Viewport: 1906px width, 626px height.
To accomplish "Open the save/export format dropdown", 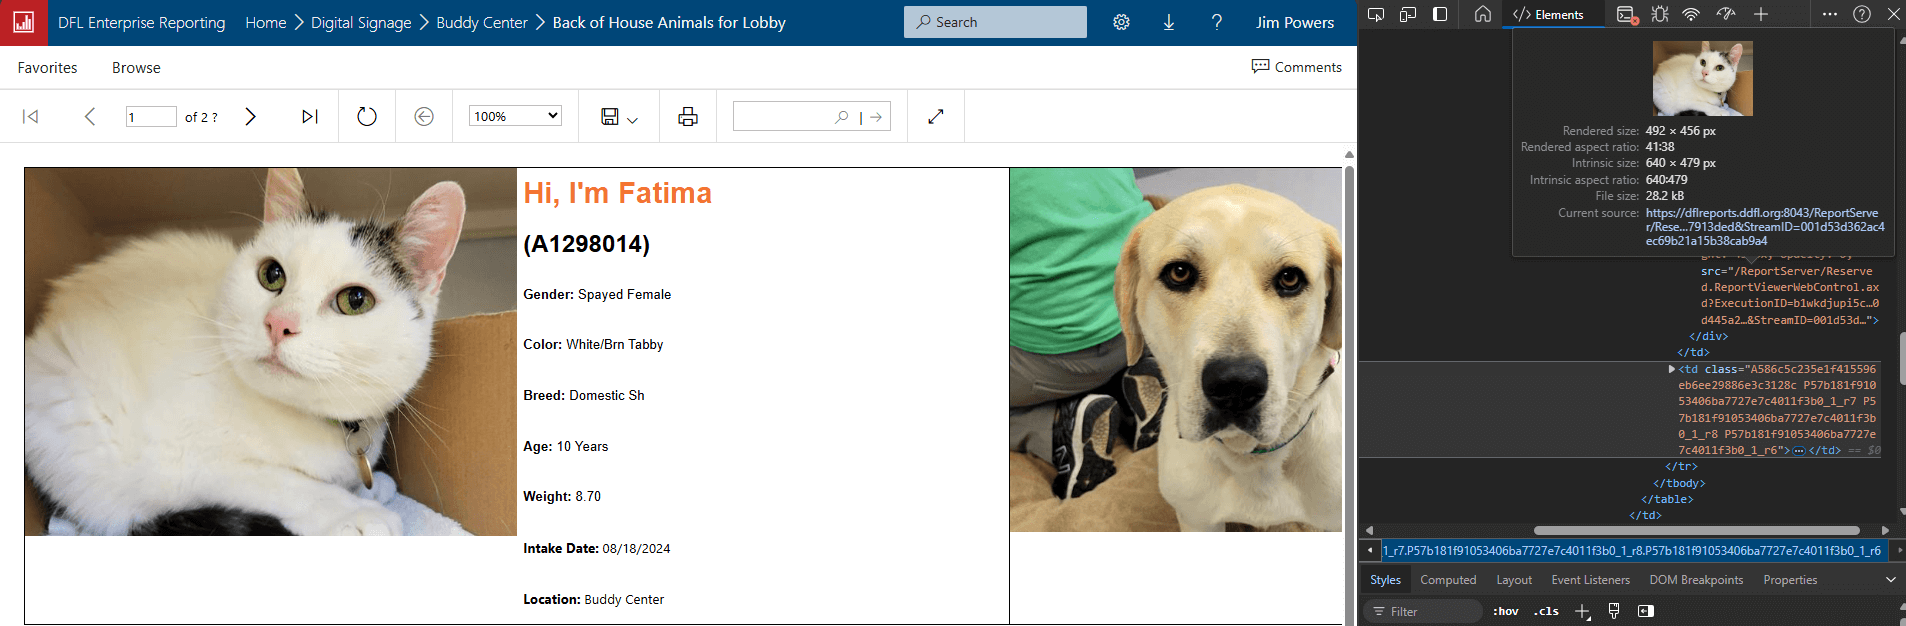I will pos(619,117).
